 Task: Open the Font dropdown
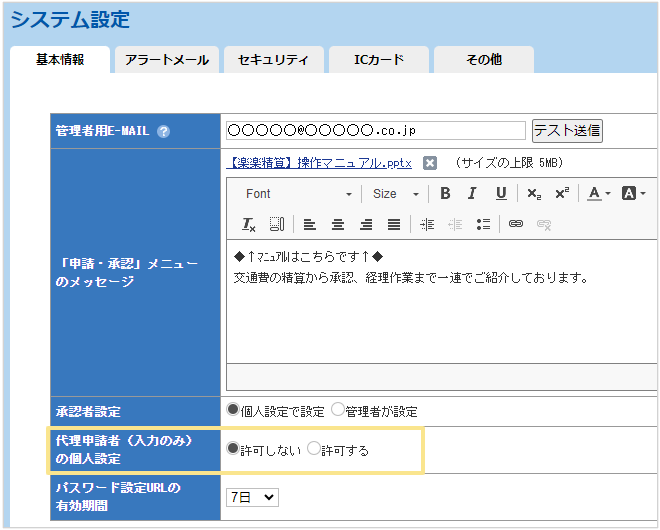pyautogui.click(x=297, y=194)
